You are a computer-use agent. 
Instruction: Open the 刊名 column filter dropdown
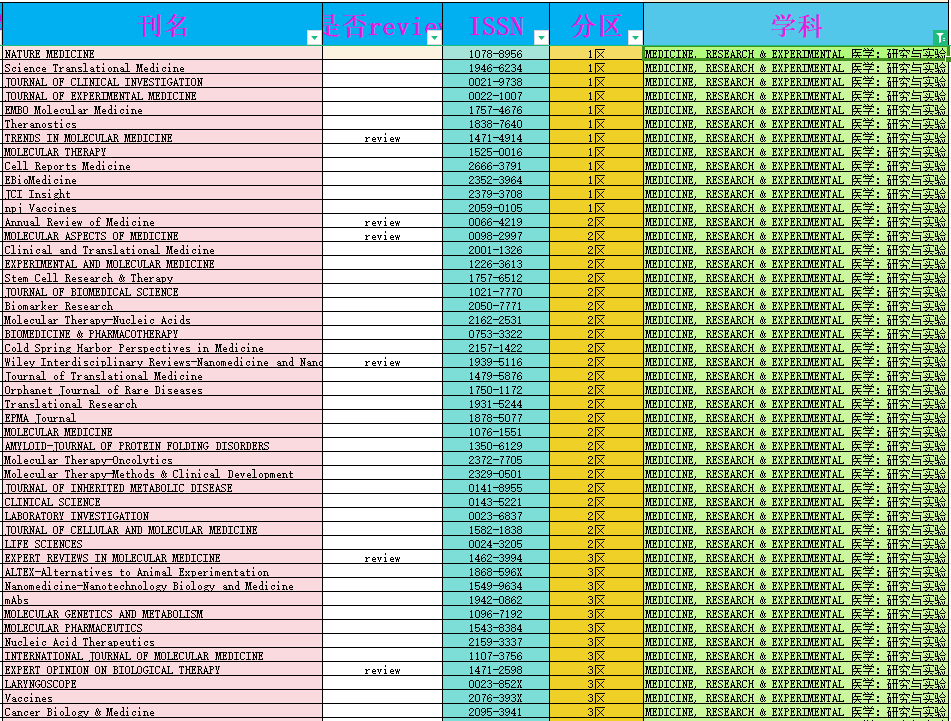(x=314, y=38)
